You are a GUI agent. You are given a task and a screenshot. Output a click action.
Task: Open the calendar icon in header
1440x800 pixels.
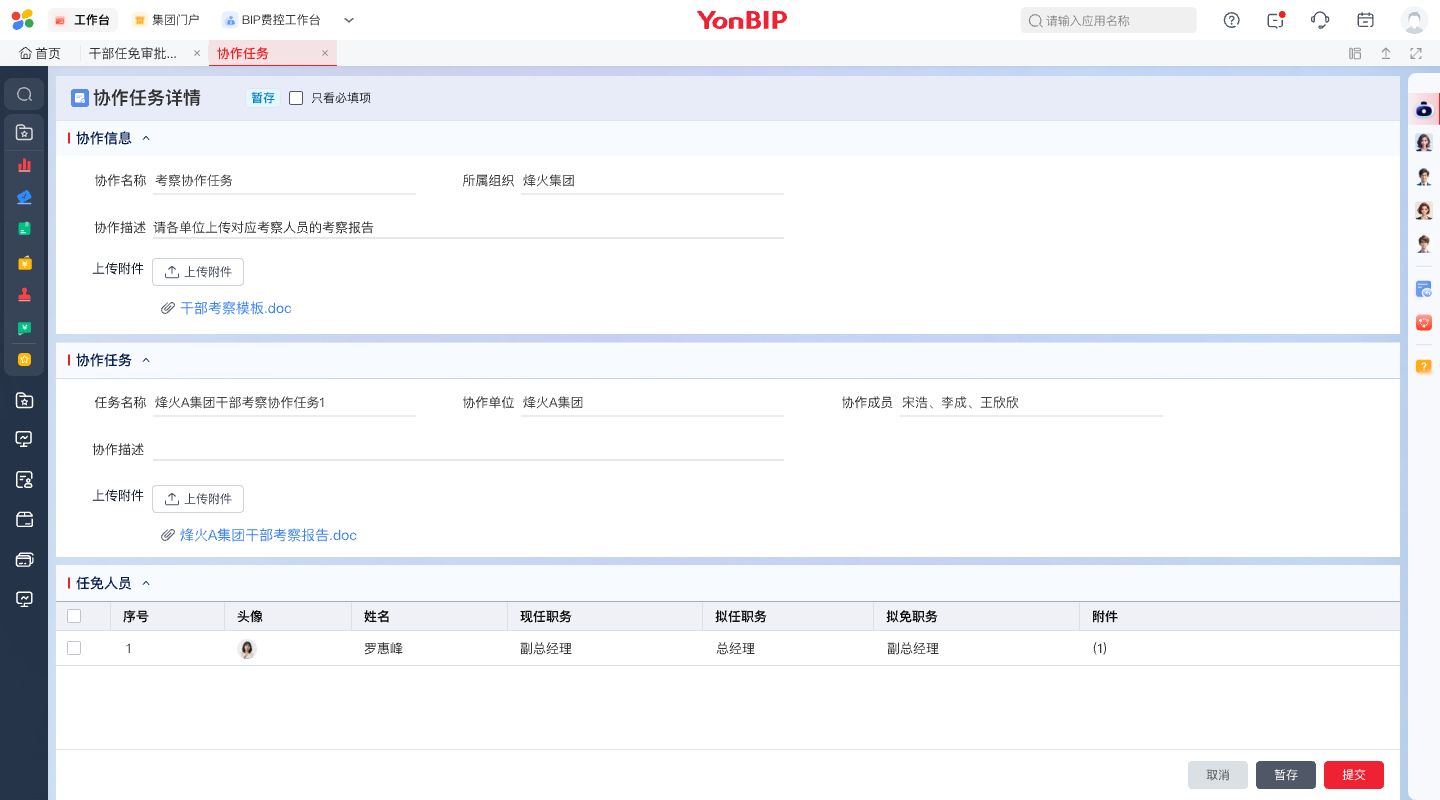[1365, 20]
